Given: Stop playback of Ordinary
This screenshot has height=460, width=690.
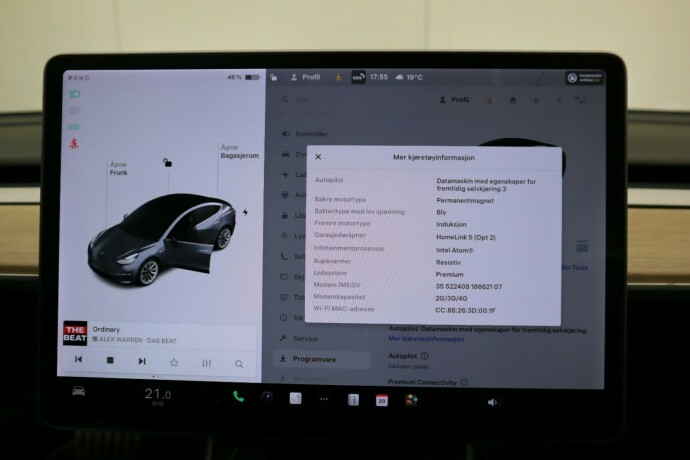Looking at the screenshot, I should pos(110,360).
